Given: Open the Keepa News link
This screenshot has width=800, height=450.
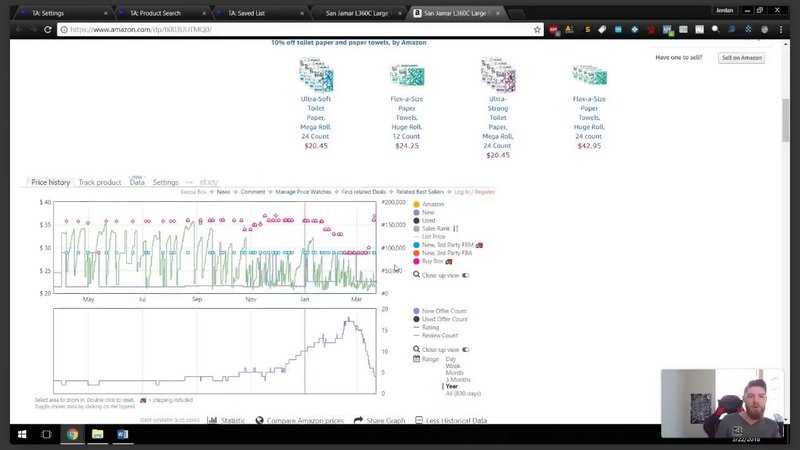Looking at the screenshot, I should 223,192.
